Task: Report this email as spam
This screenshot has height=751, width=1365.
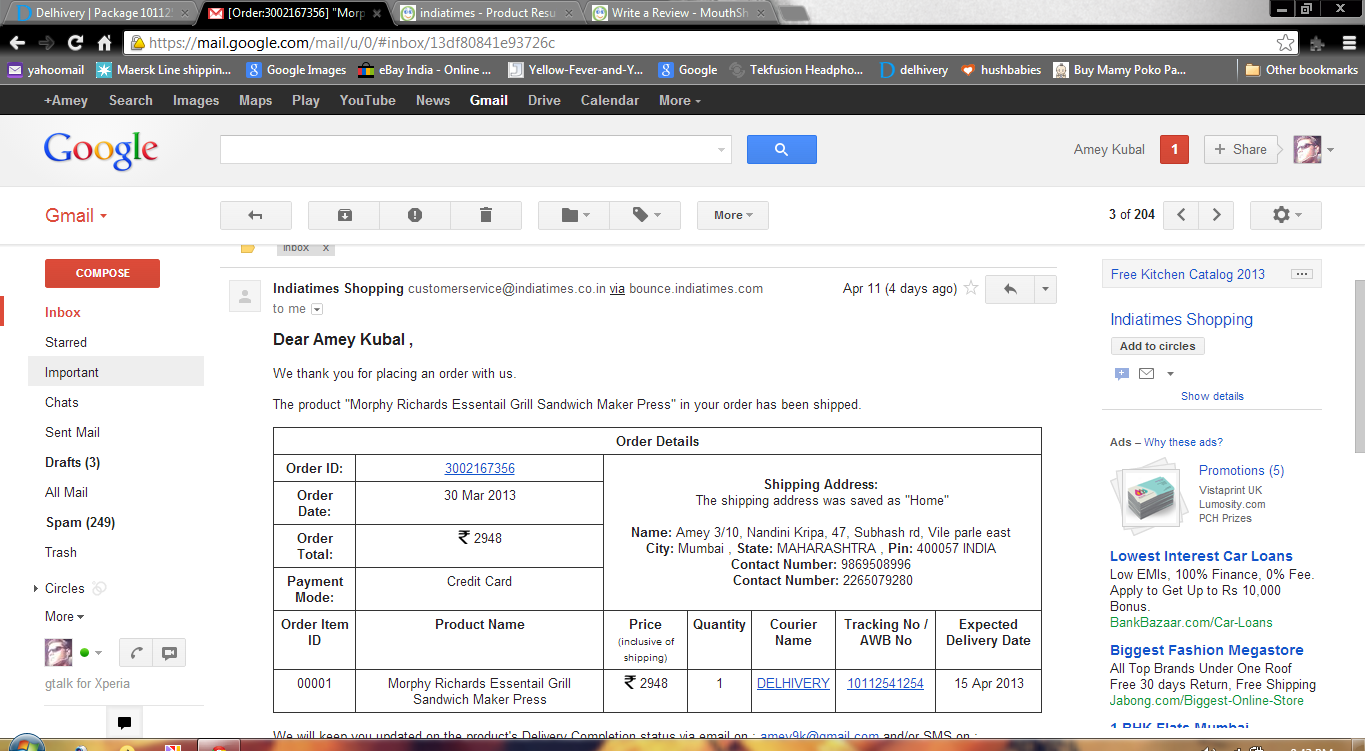Action: point(415,215)
